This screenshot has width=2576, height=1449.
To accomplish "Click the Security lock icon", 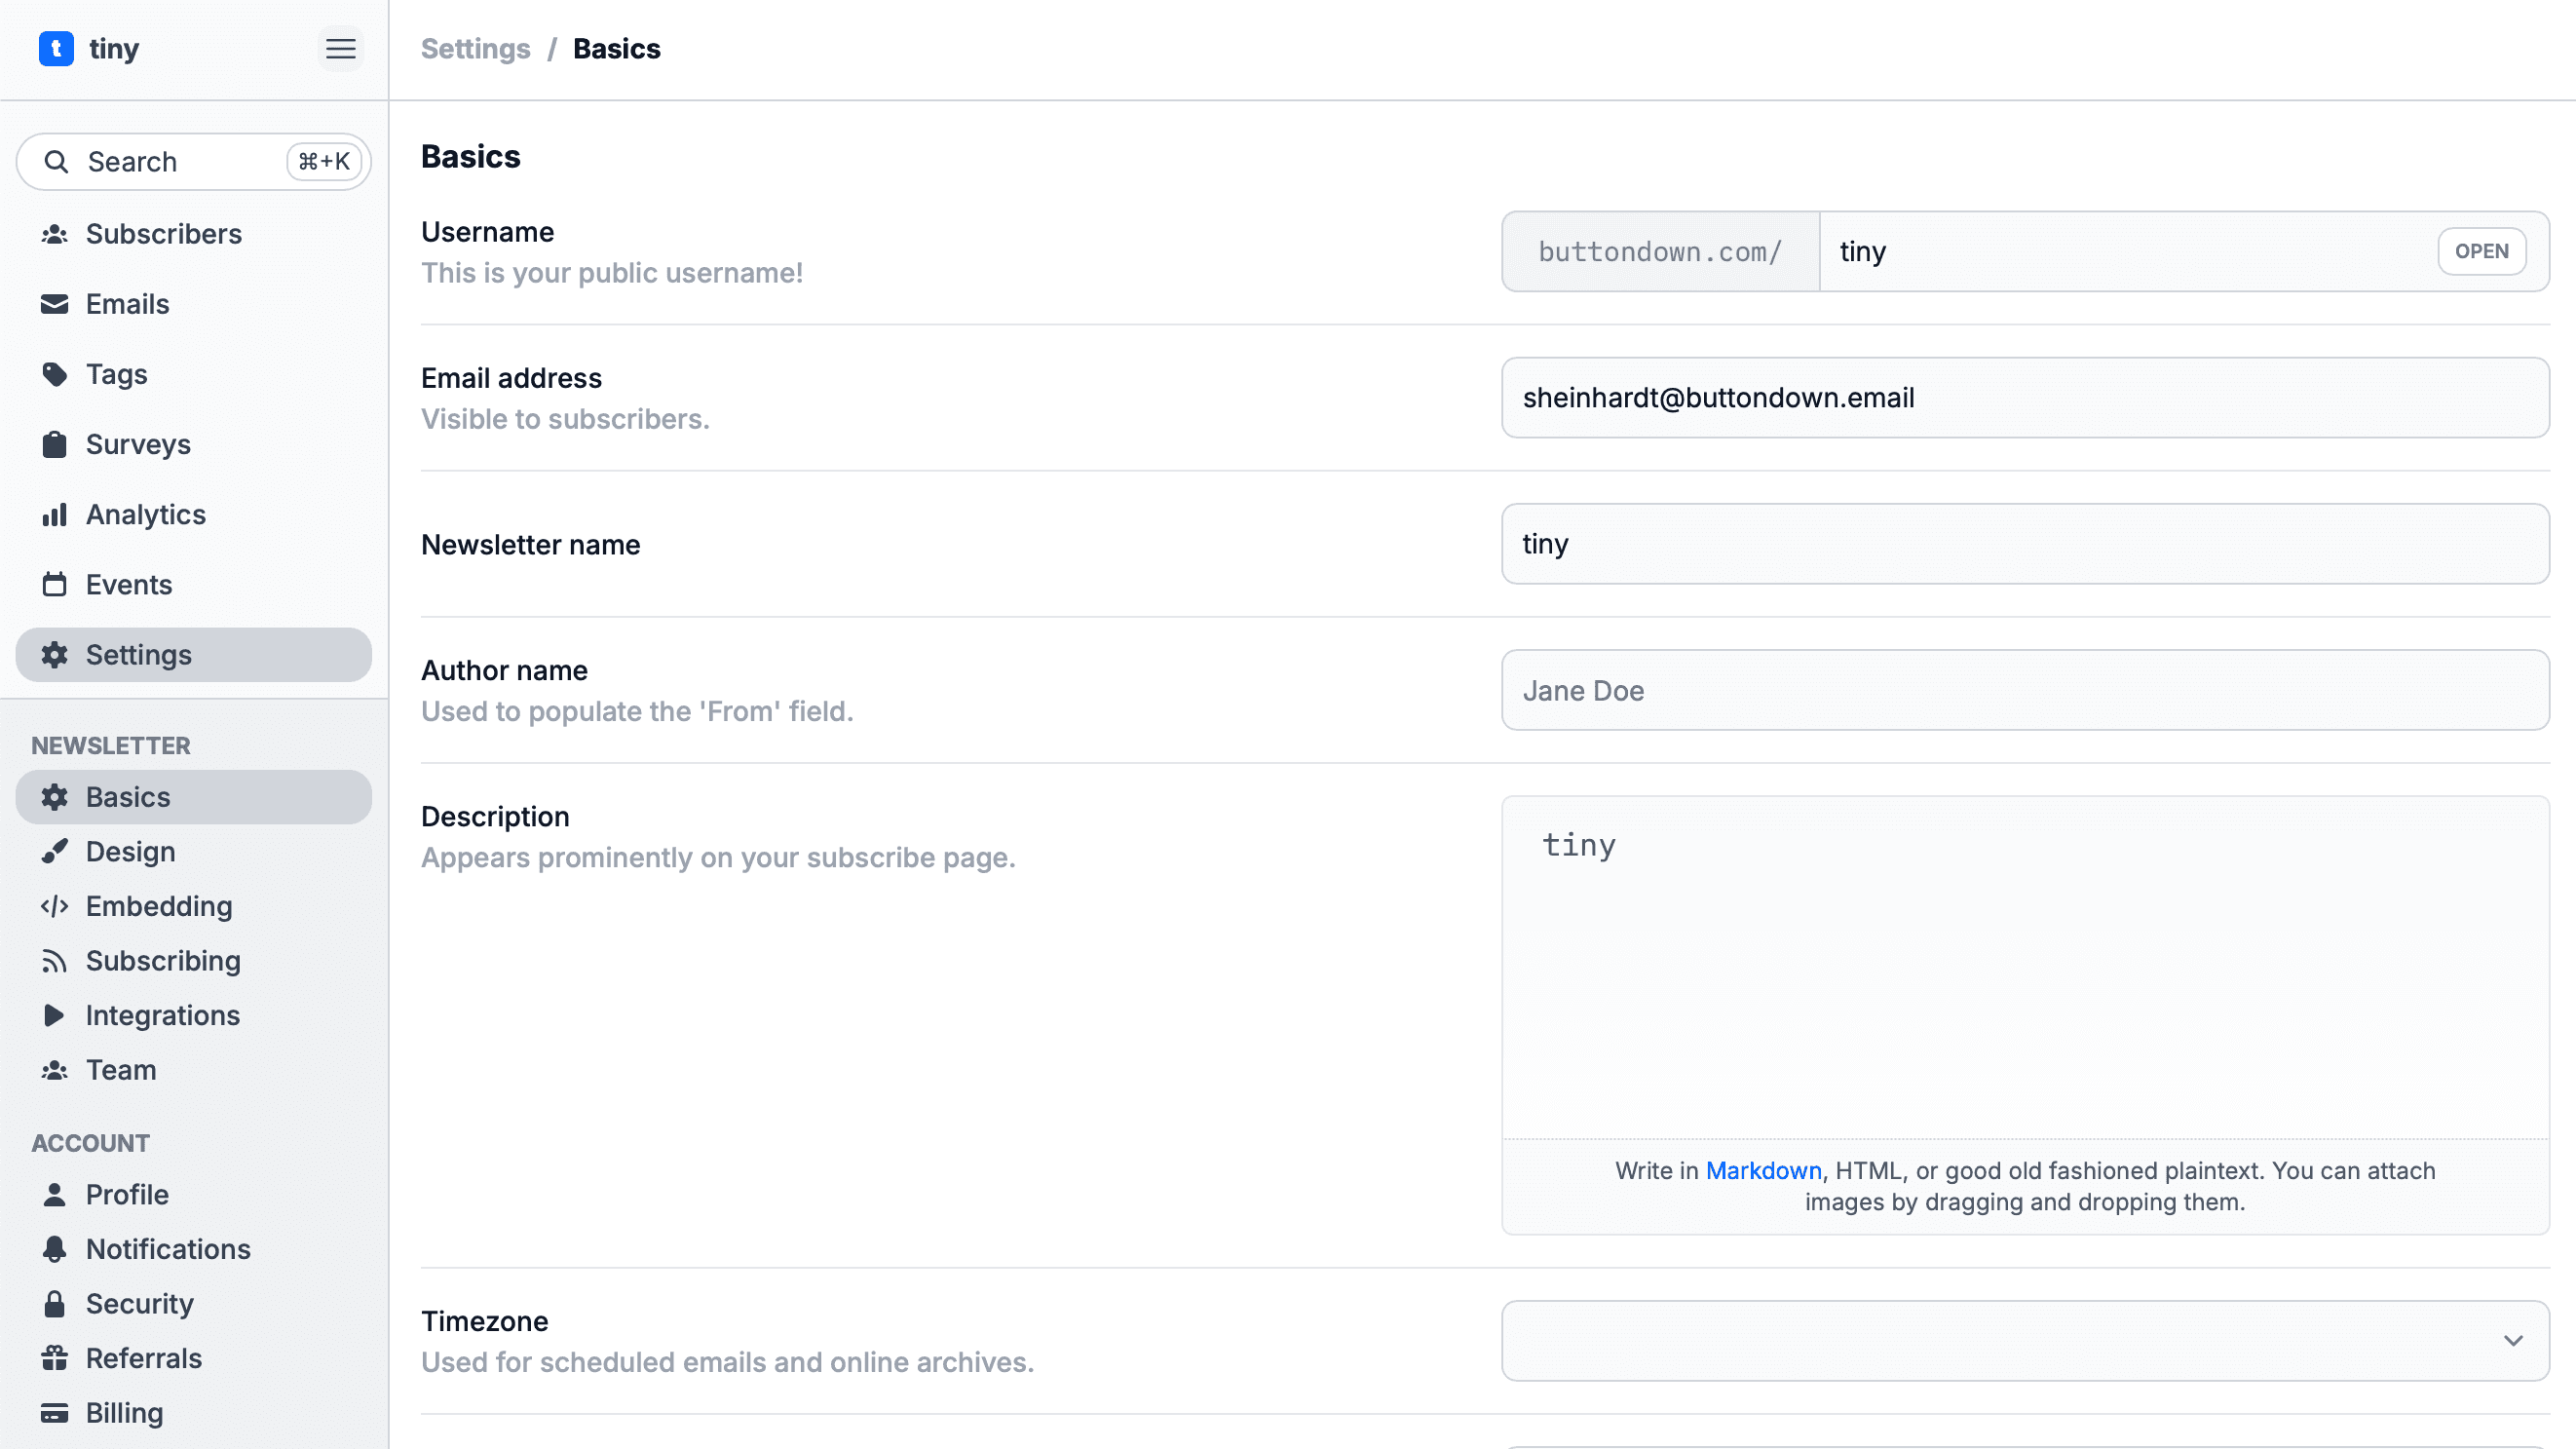I will point(54,1304).
